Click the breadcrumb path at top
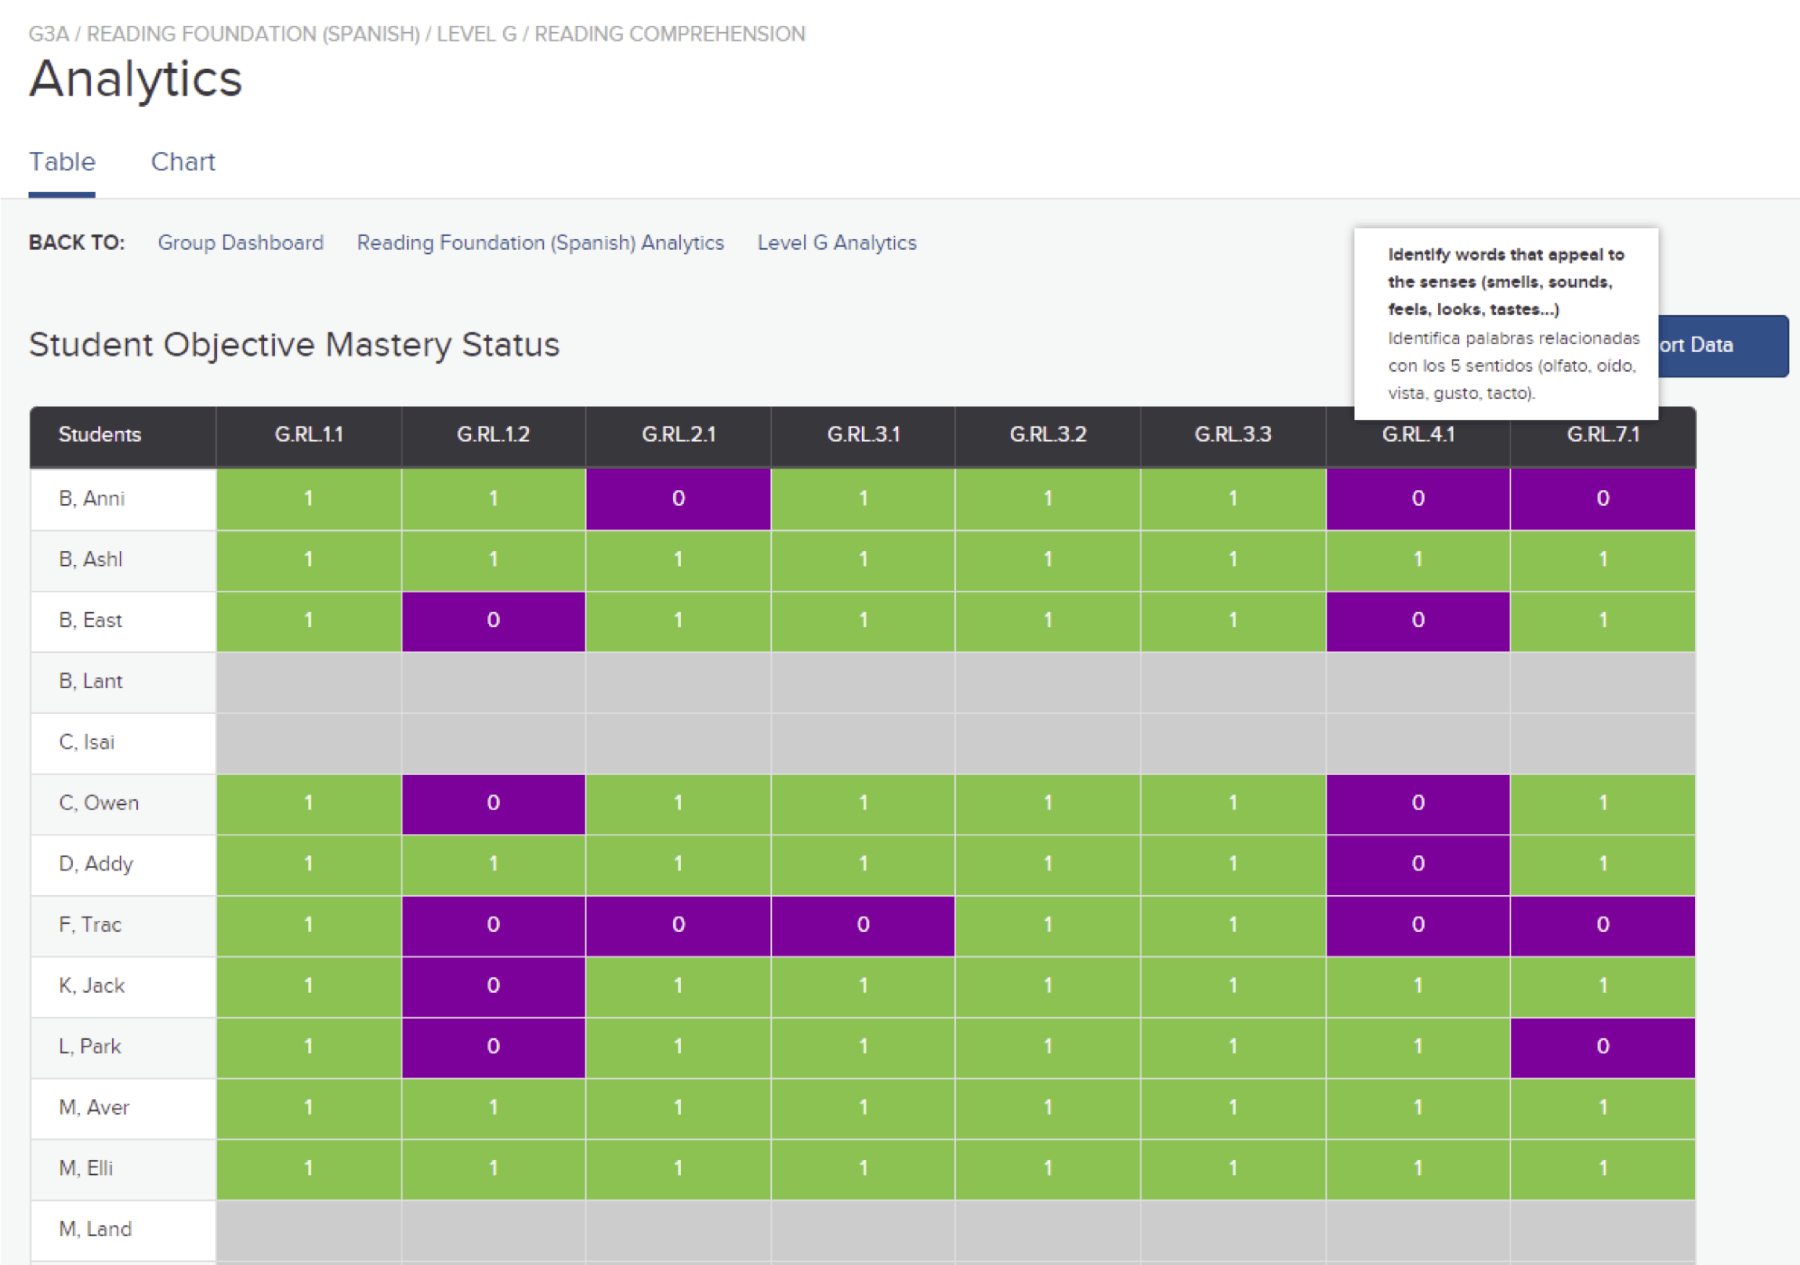1800x1265 pixels. tap(417, 34)
